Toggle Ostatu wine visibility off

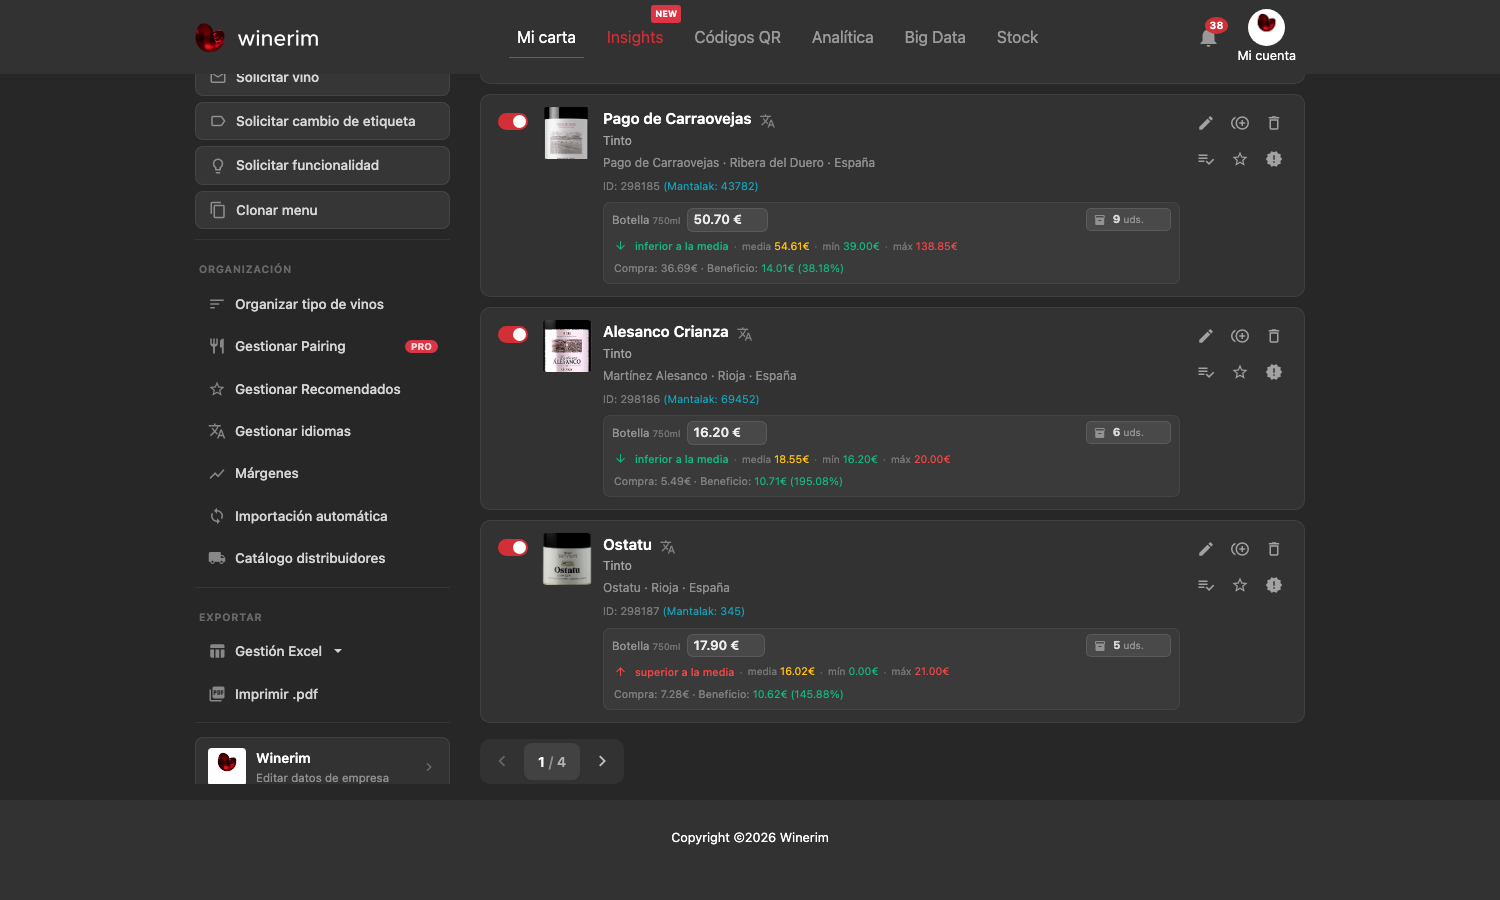pyautogui.click(x=513, y=547)
